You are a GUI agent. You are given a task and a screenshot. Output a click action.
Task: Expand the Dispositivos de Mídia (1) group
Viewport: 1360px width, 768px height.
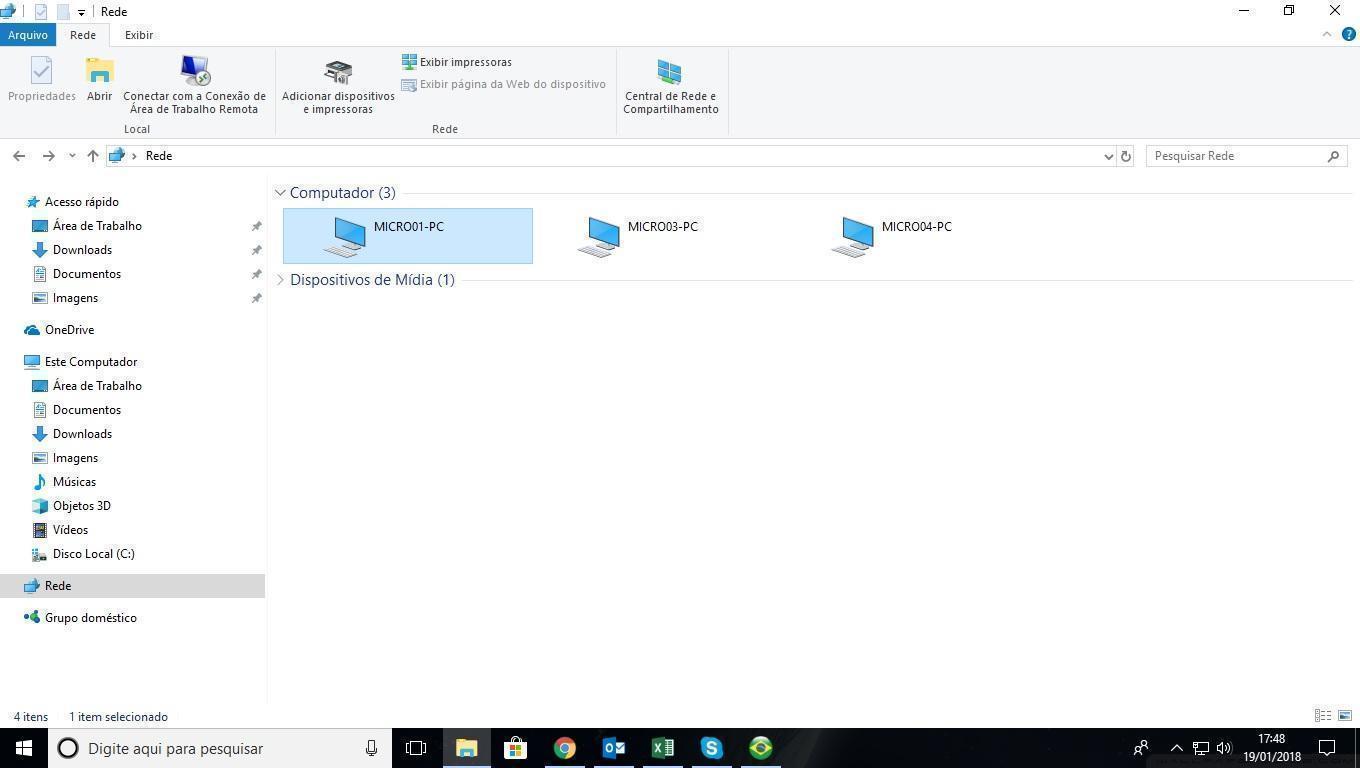pos(280,280)
